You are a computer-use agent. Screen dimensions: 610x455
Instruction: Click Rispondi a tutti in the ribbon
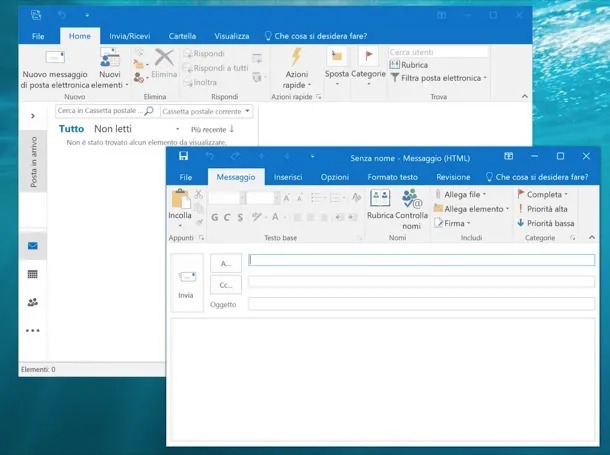[x=216, y=68]
